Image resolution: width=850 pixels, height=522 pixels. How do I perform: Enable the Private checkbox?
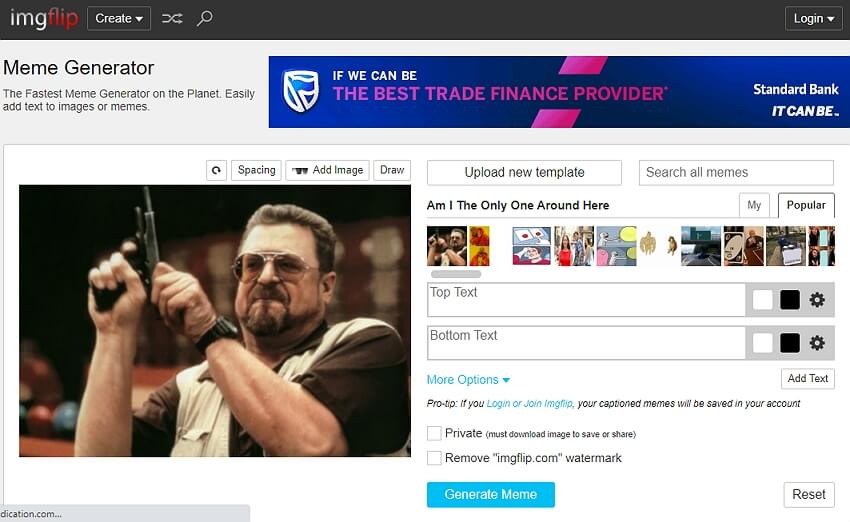point(434,433)
